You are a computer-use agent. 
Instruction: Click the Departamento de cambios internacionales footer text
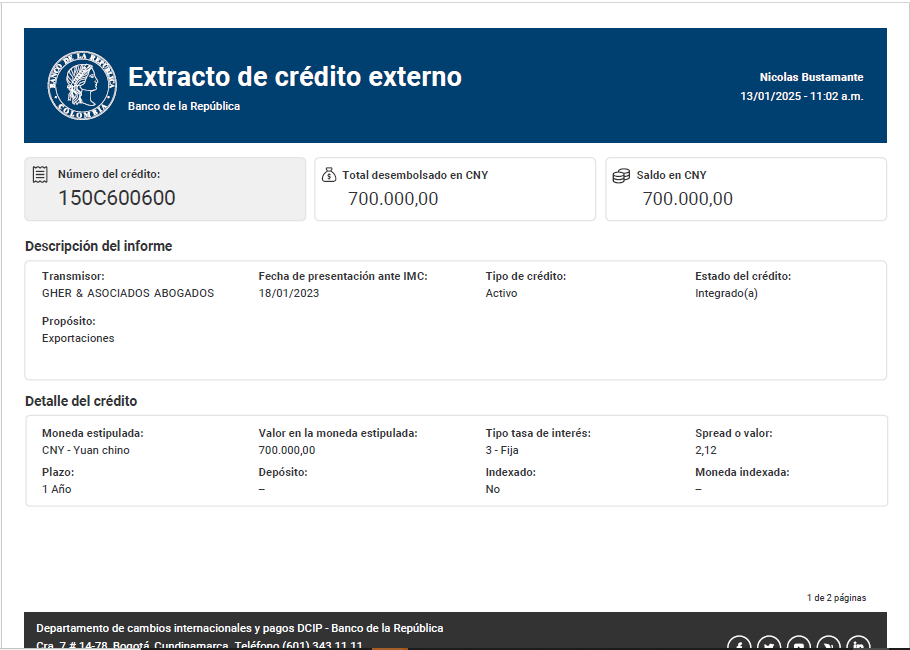[x=239, y=628]
